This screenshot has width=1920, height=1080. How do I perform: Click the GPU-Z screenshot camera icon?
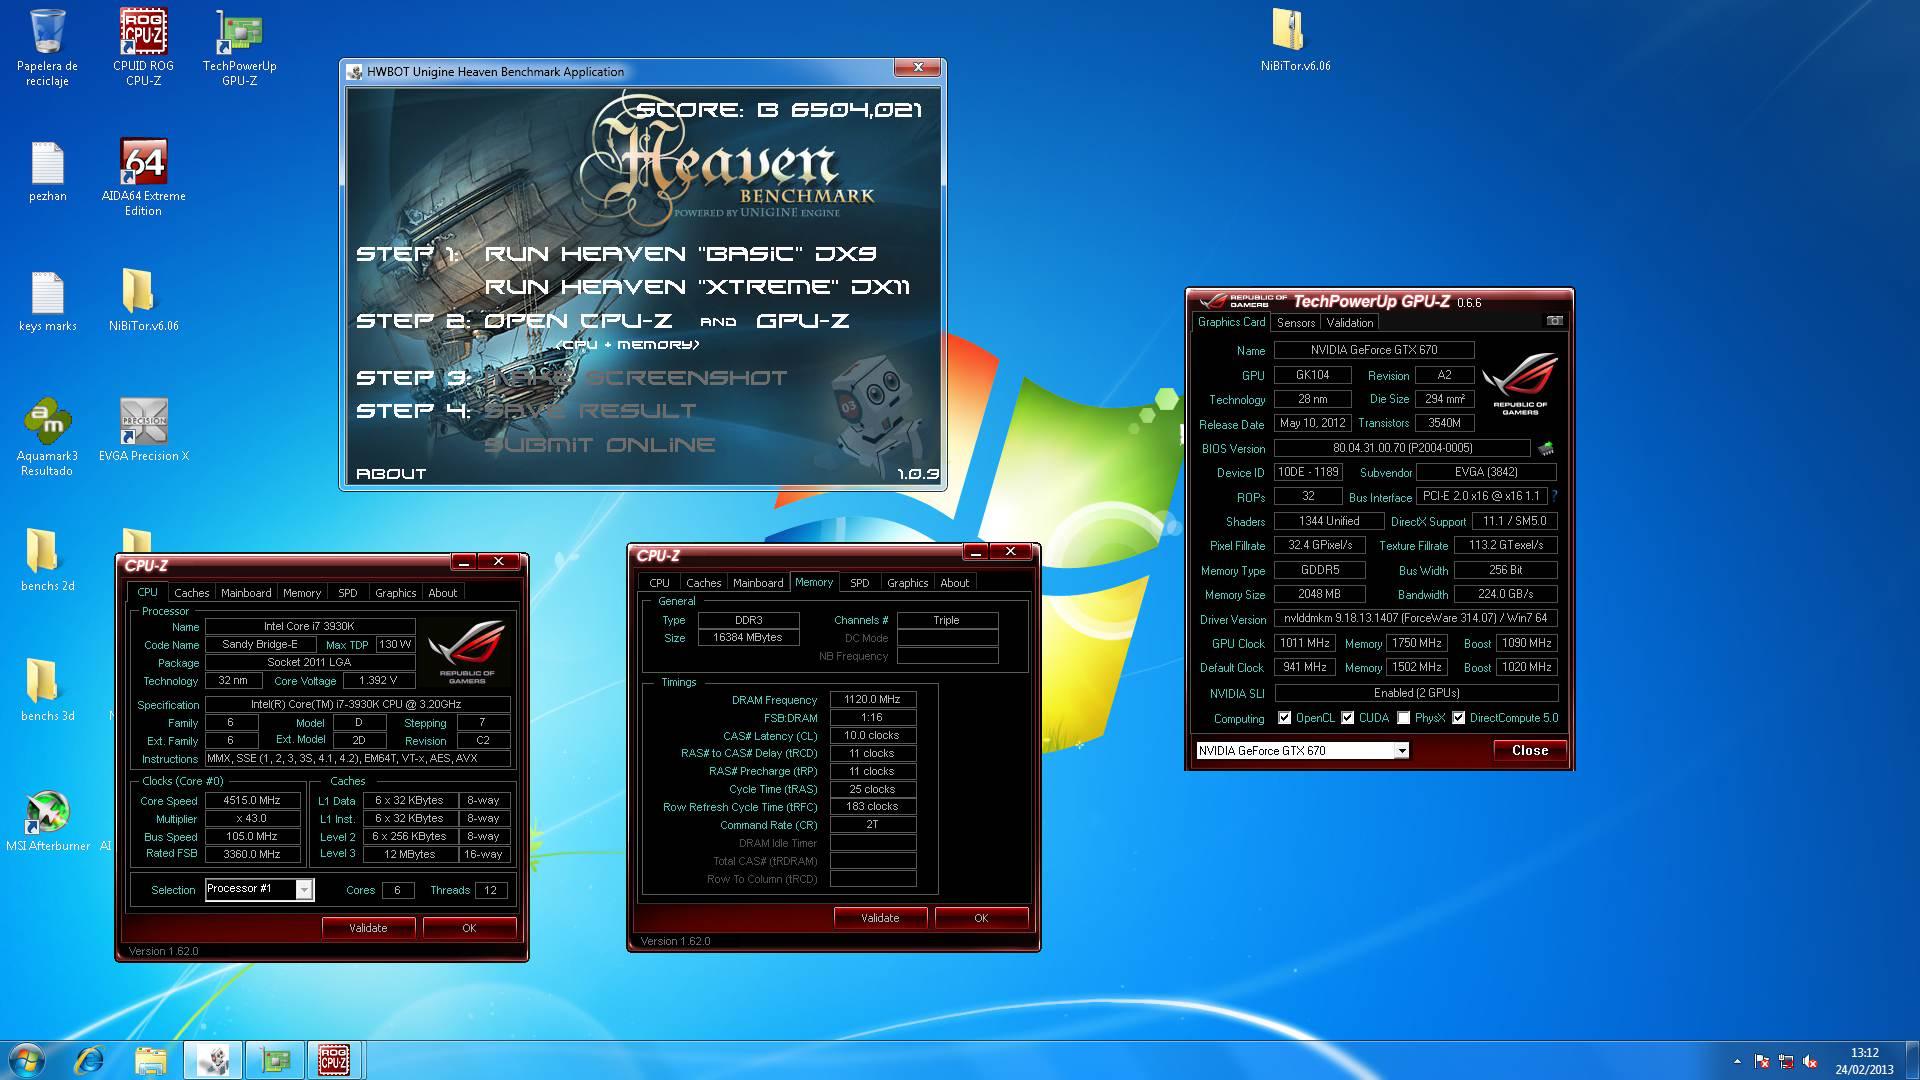pyautogui.click(x=1554, y=321)
